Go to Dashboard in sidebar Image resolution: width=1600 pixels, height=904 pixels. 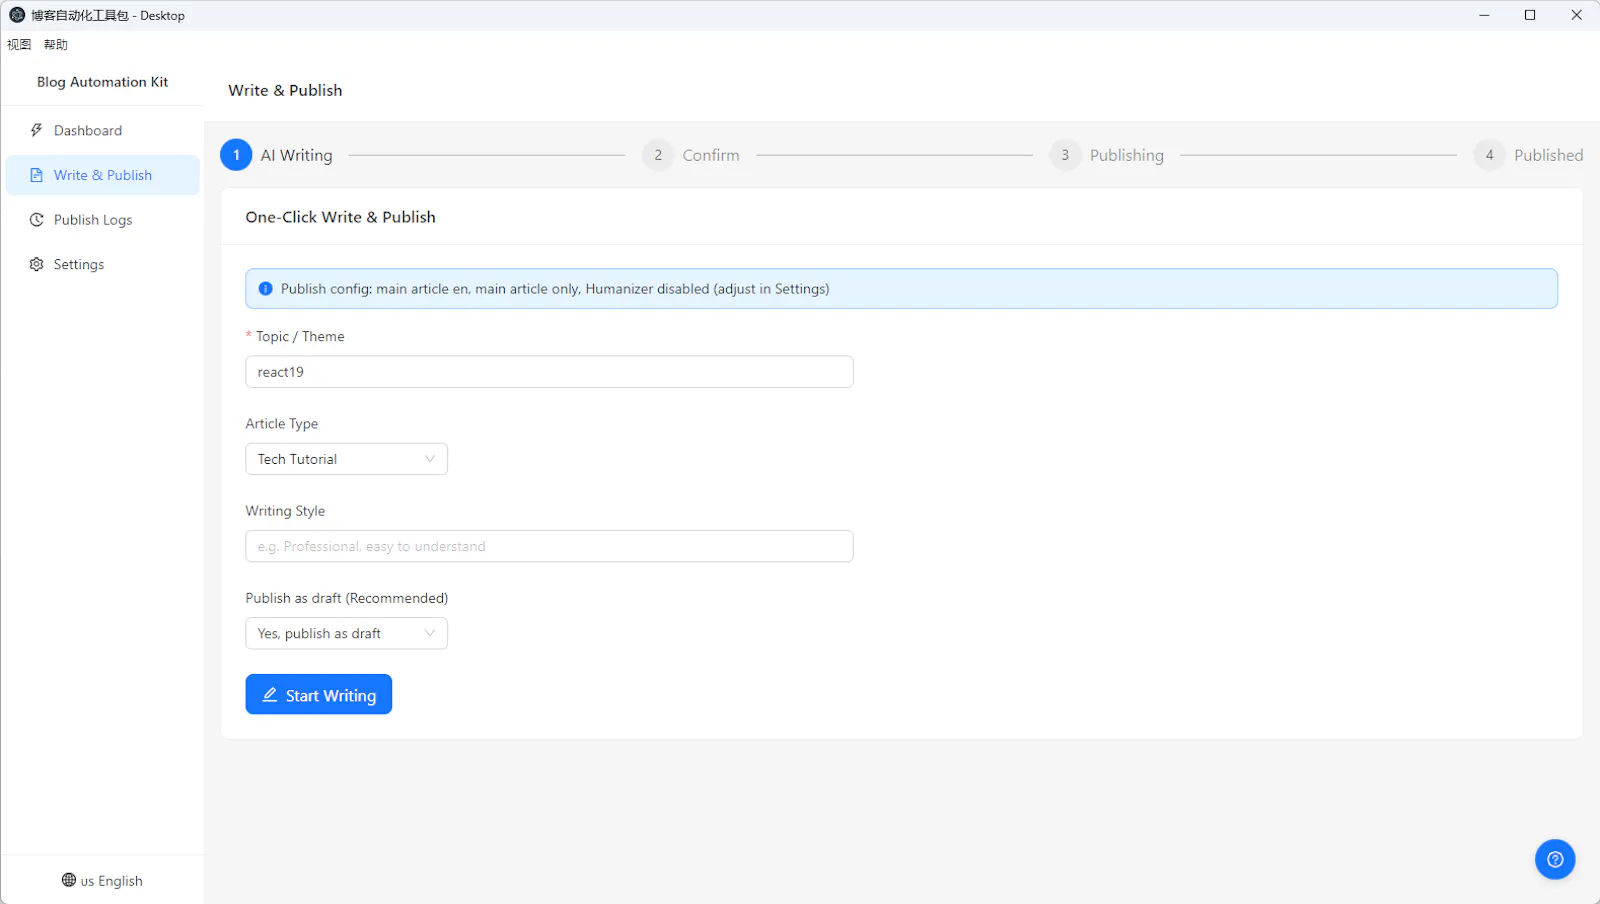[x=102, y=131]
